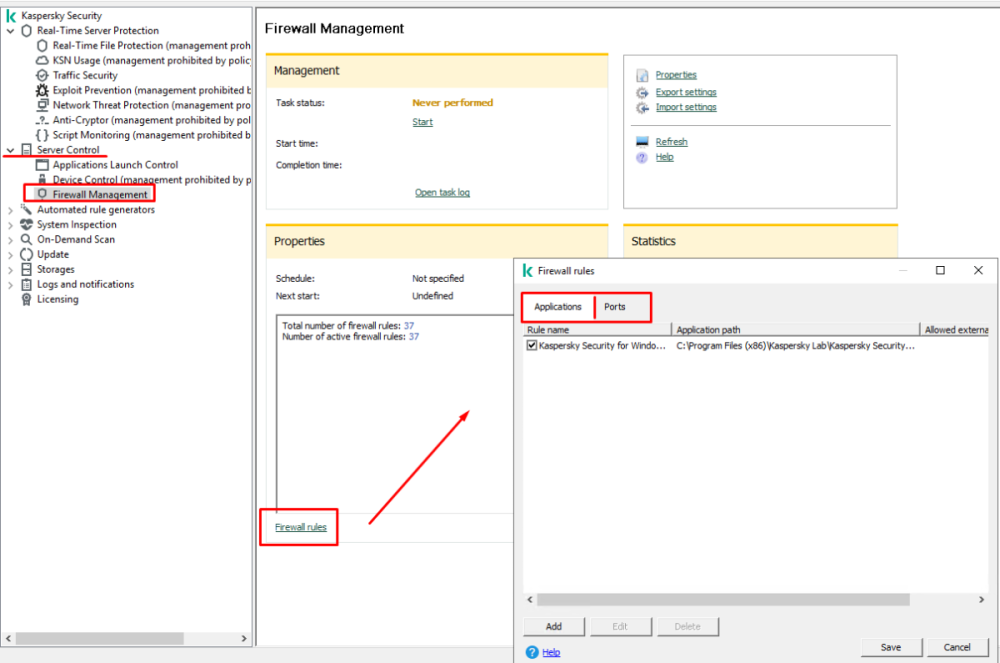Expand the Logs and notifications node

pos(10,284)
